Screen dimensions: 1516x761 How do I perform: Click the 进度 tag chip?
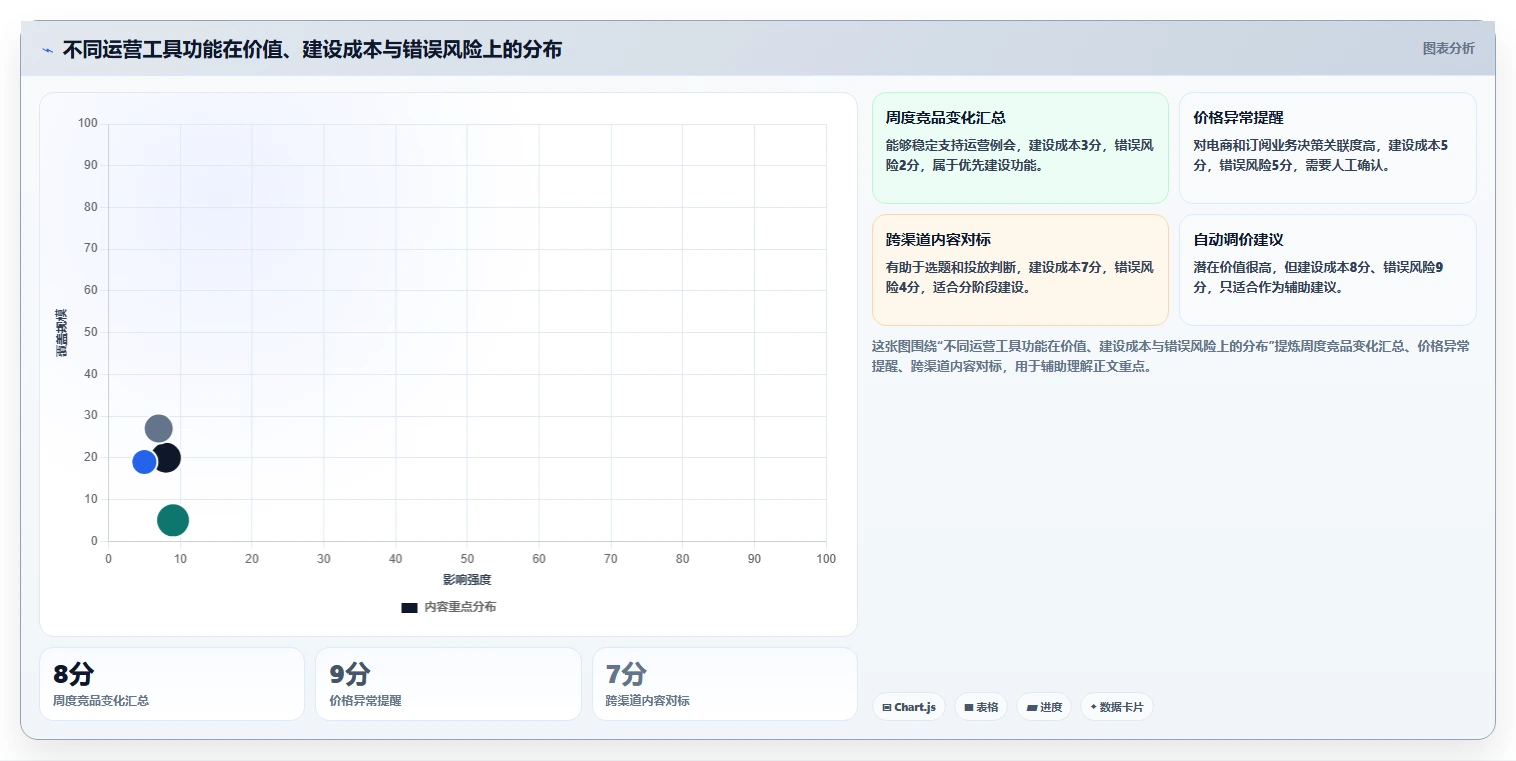(1044, 707)
